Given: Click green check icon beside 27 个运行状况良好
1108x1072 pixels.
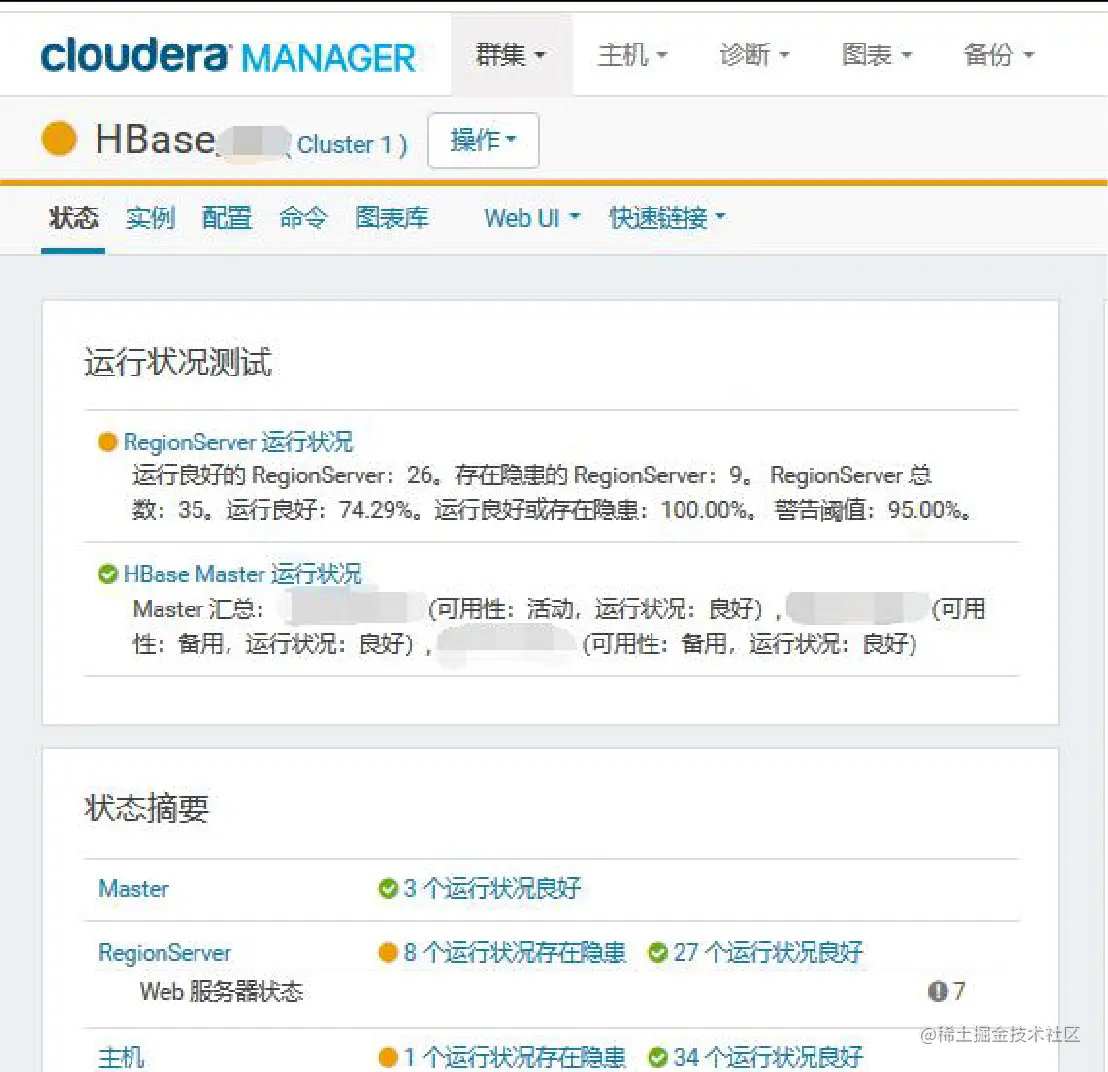Looking at the screenshot, I should pos(658,953).
